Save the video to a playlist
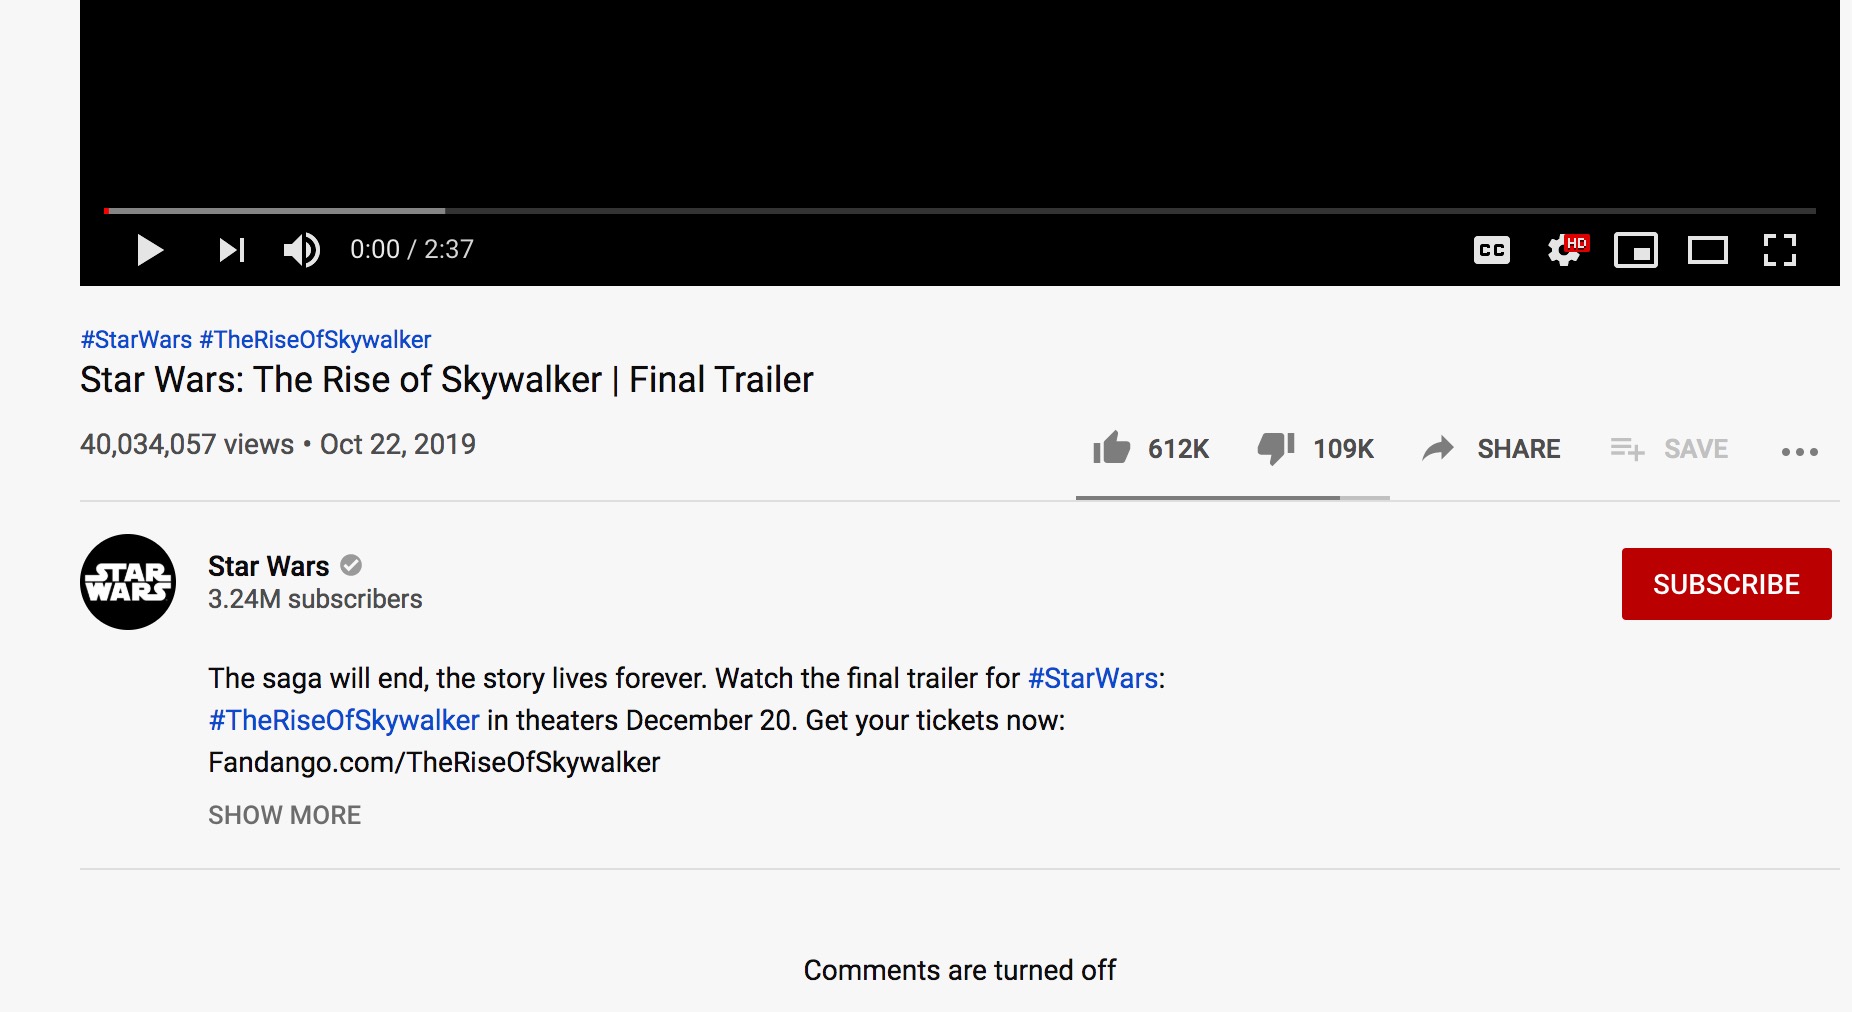The height and width of the screenshot is (1012, 1852). (1669, 449)
